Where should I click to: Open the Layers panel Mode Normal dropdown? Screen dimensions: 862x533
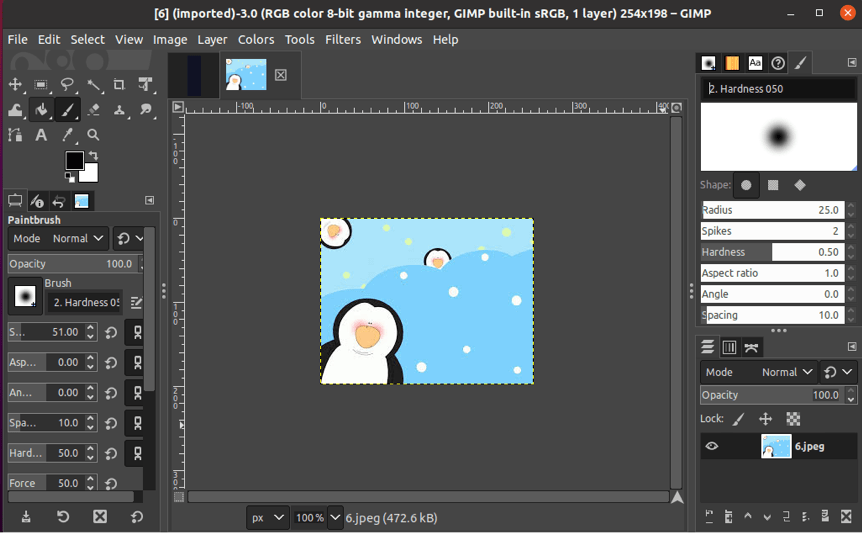(x=758, y=372)
